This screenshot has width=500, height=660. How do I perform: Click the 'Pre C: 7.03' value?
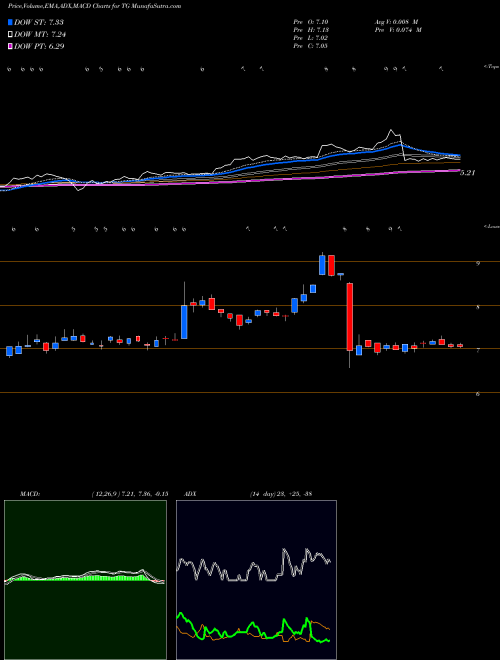click(311, 46)
